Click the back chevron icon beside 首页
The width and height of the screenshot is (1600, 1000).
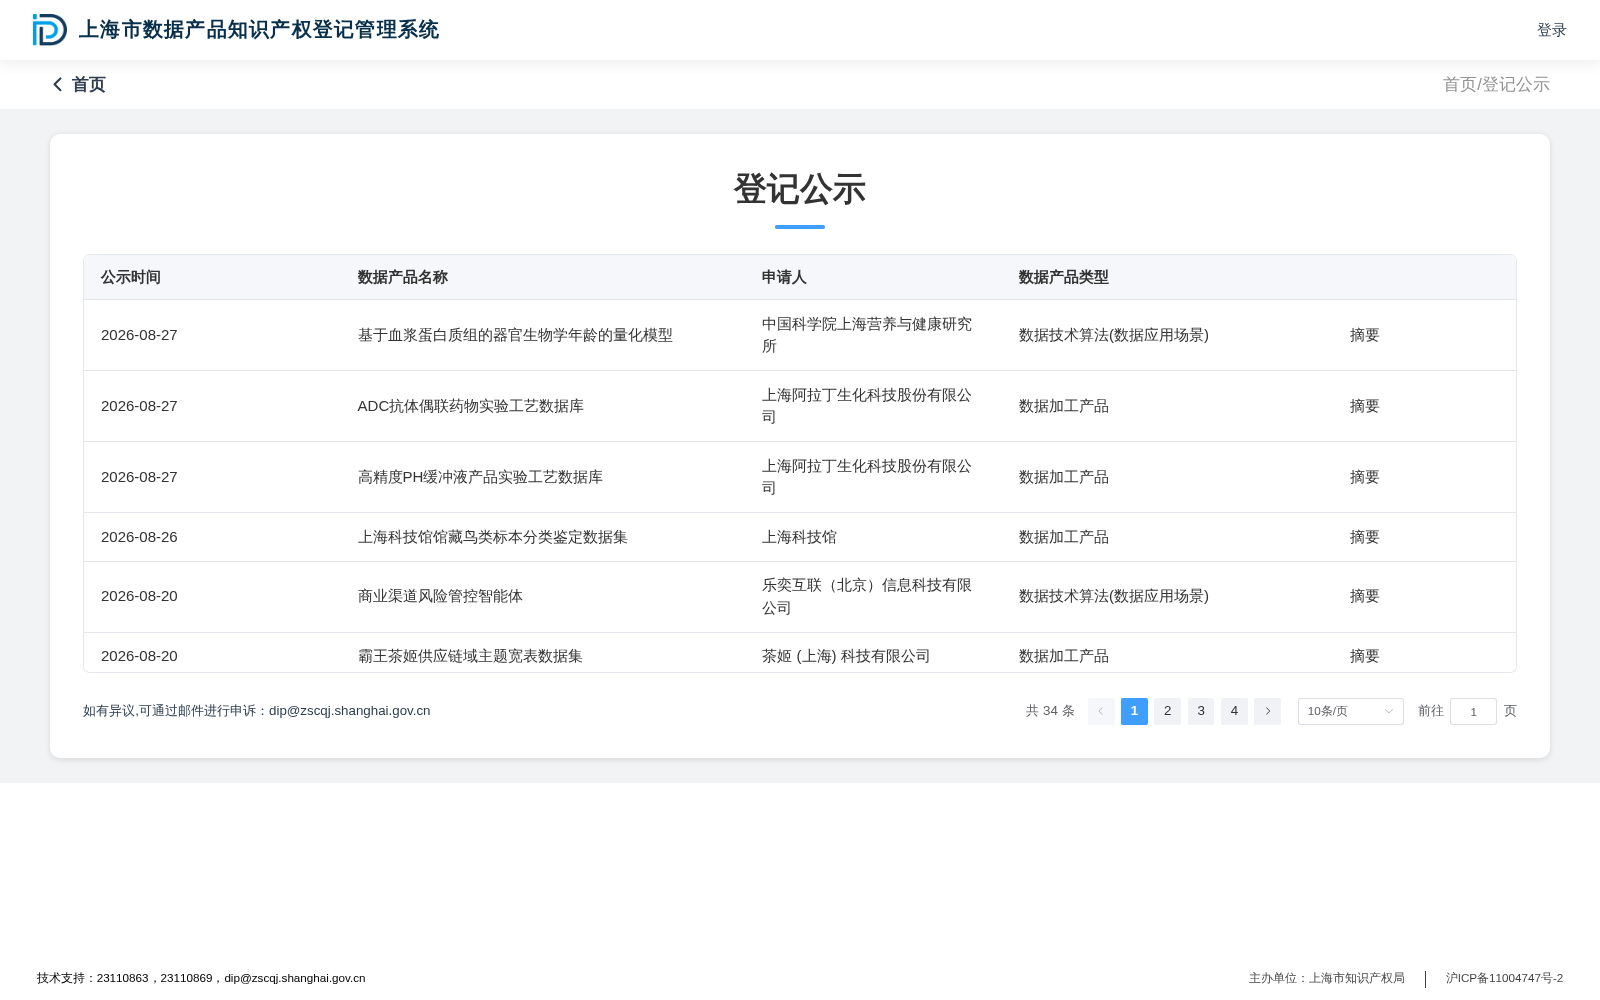coord(57,85)
